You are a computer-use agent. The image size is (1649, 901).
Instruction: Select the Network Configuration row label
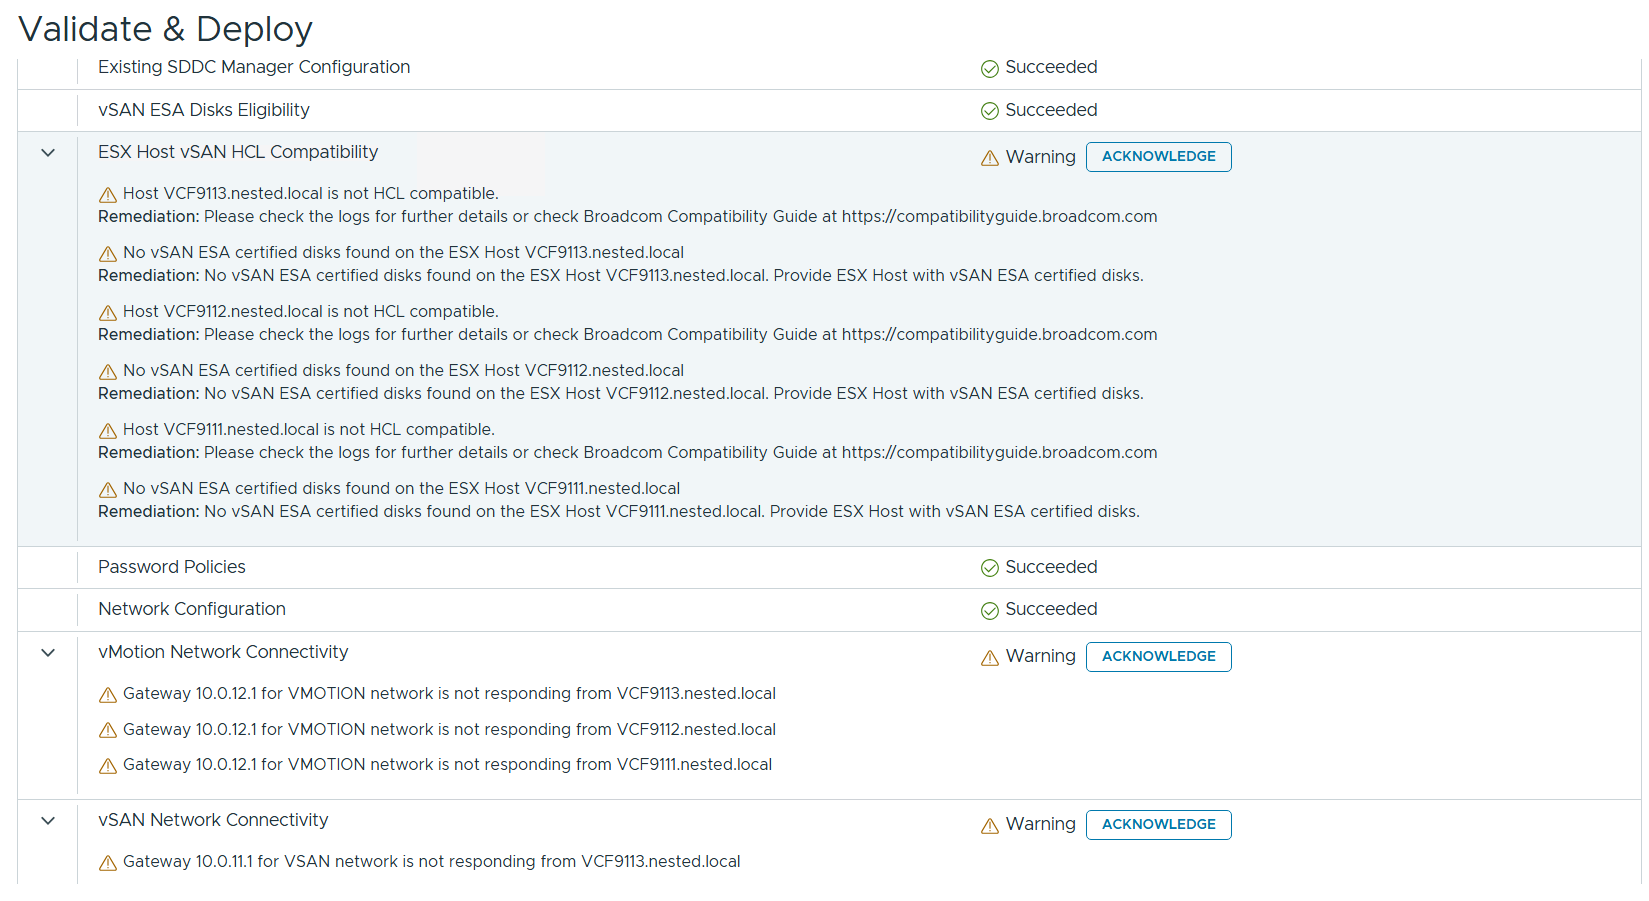(x=192, y=609)
